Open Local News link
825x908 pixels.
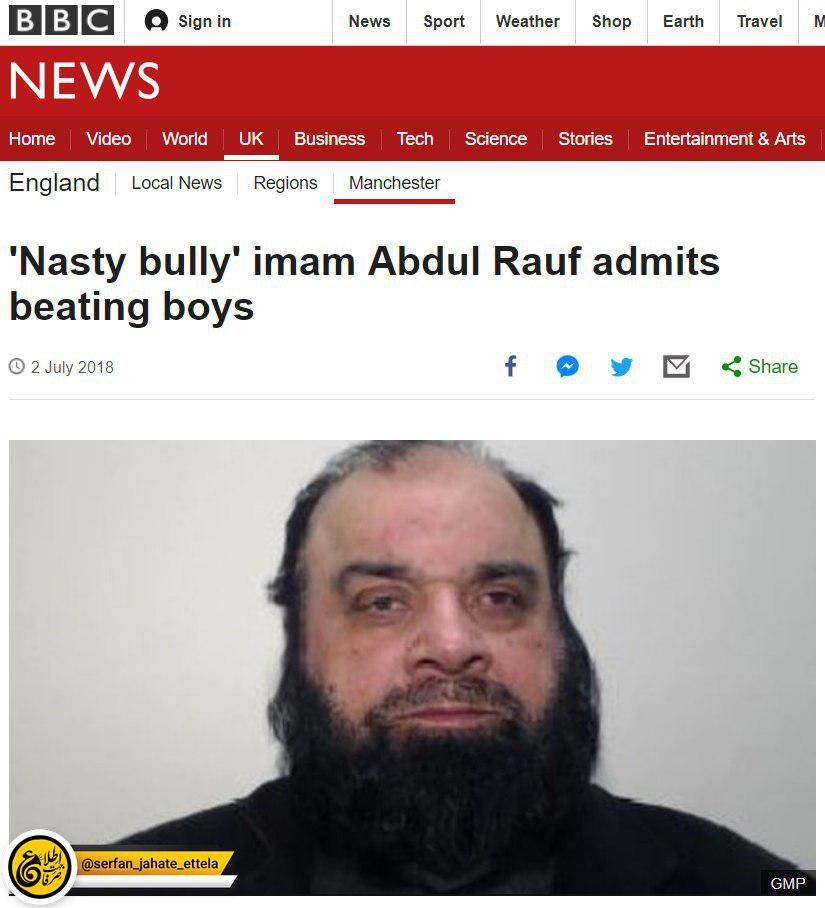coord(177,183)
